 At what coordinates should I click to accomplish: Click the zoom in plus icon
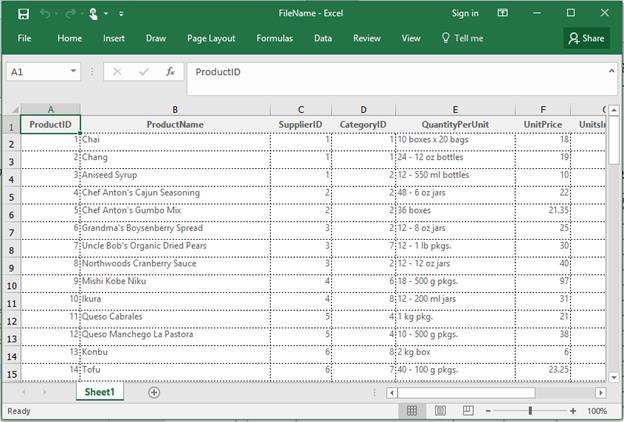point(573,411)
